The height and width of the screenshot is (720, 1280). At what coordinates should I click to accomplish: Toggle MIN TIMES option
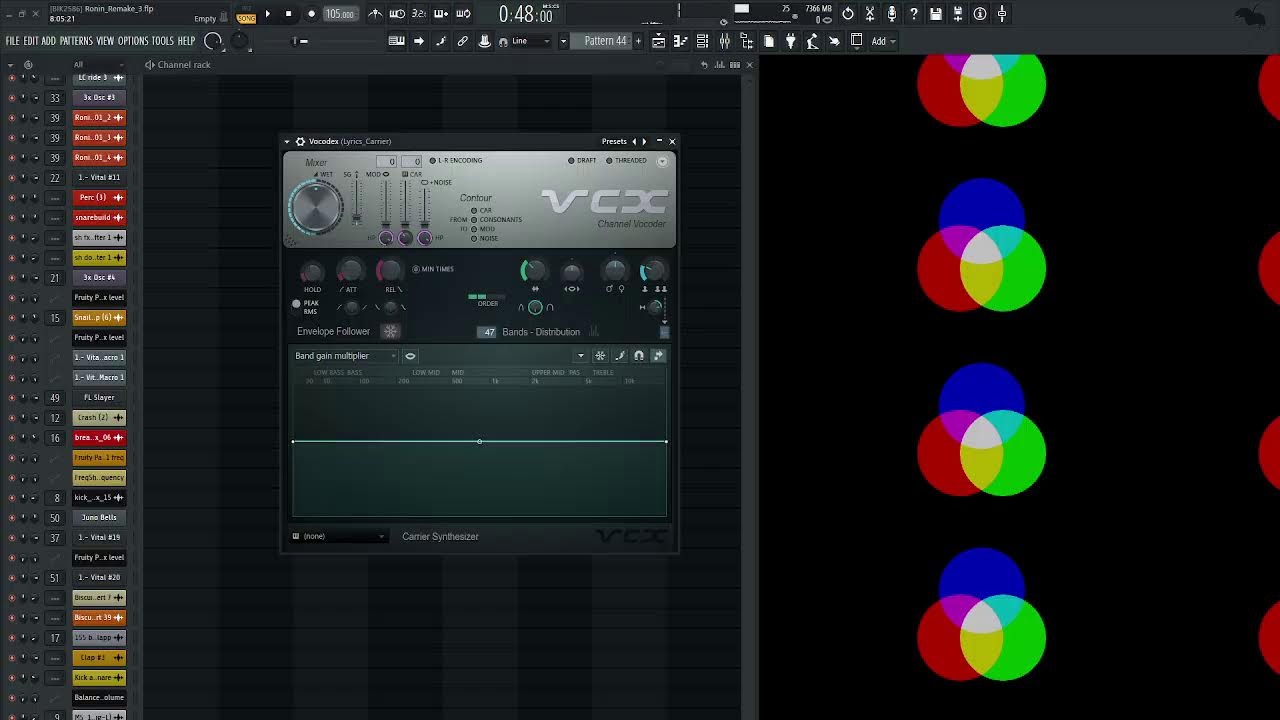coord(433,269)
